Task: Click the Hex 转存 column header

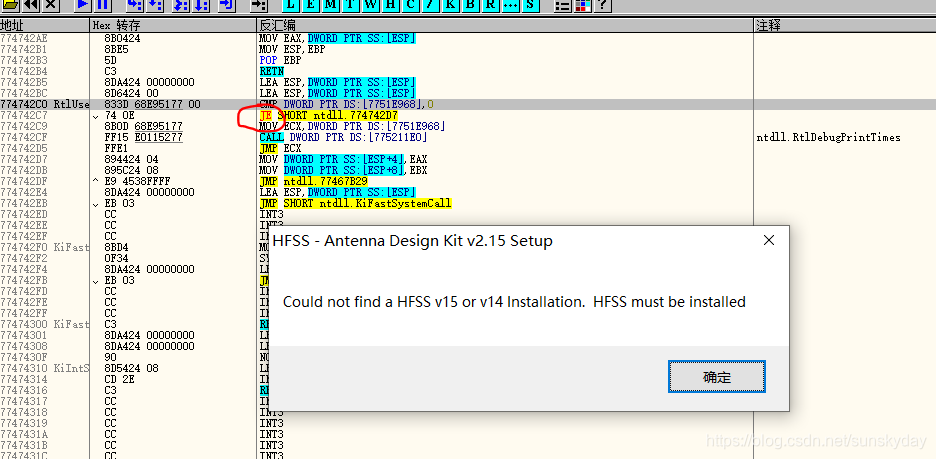Action: (x=173, y=26)
